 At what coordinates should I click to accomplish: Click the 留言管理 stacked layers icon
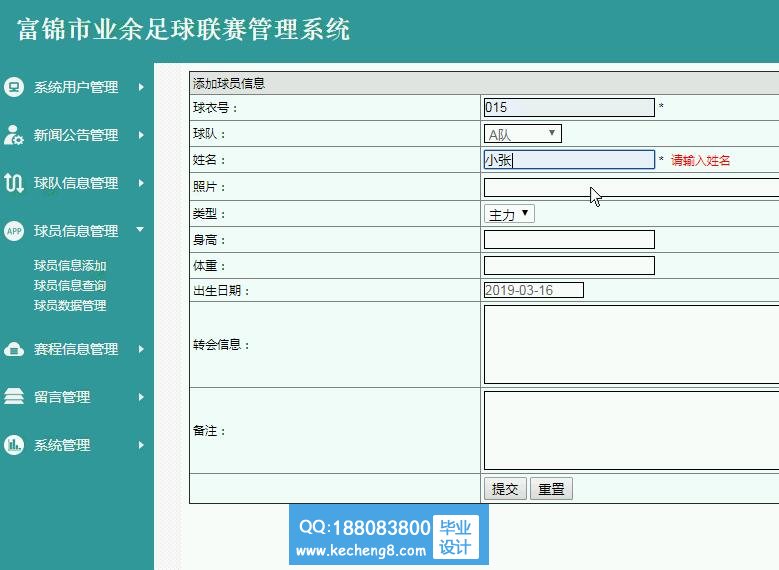point(14,397)
